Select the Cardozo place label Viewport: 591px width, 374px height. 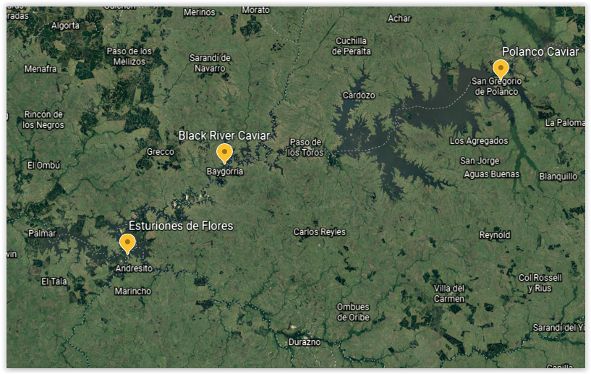pos(359,95)
